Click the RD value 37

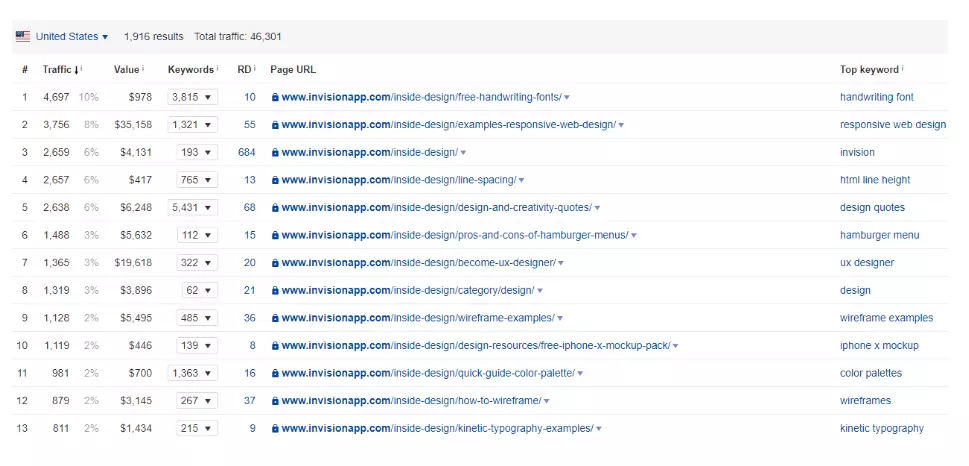[250, 400]
